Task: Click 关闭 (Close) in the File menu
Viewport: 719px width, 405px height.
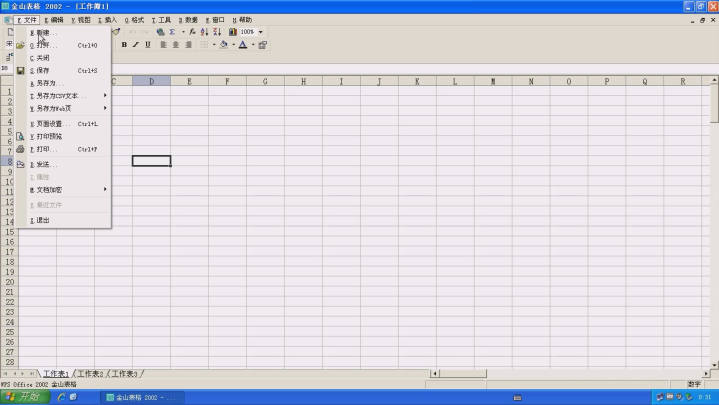Action: click(63, 58)
